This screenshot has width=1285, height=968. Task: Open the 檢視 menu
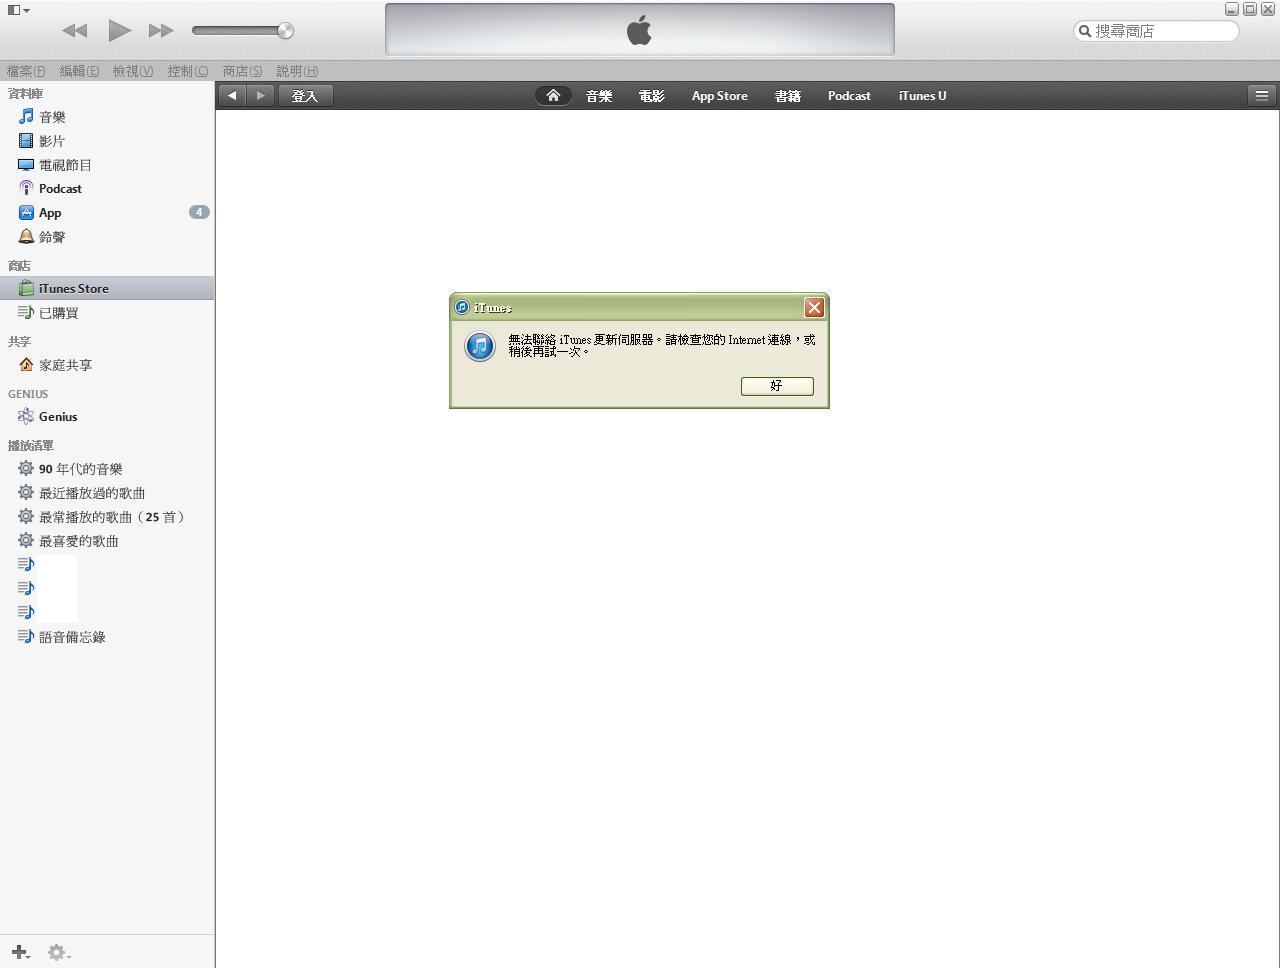(133, 71)
